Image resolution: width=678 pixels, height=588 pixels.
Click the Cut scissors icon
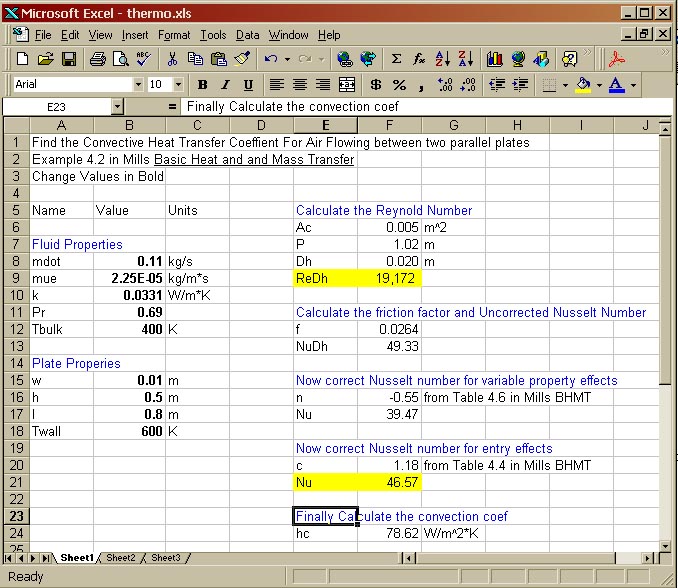click(x=172, y=60)
